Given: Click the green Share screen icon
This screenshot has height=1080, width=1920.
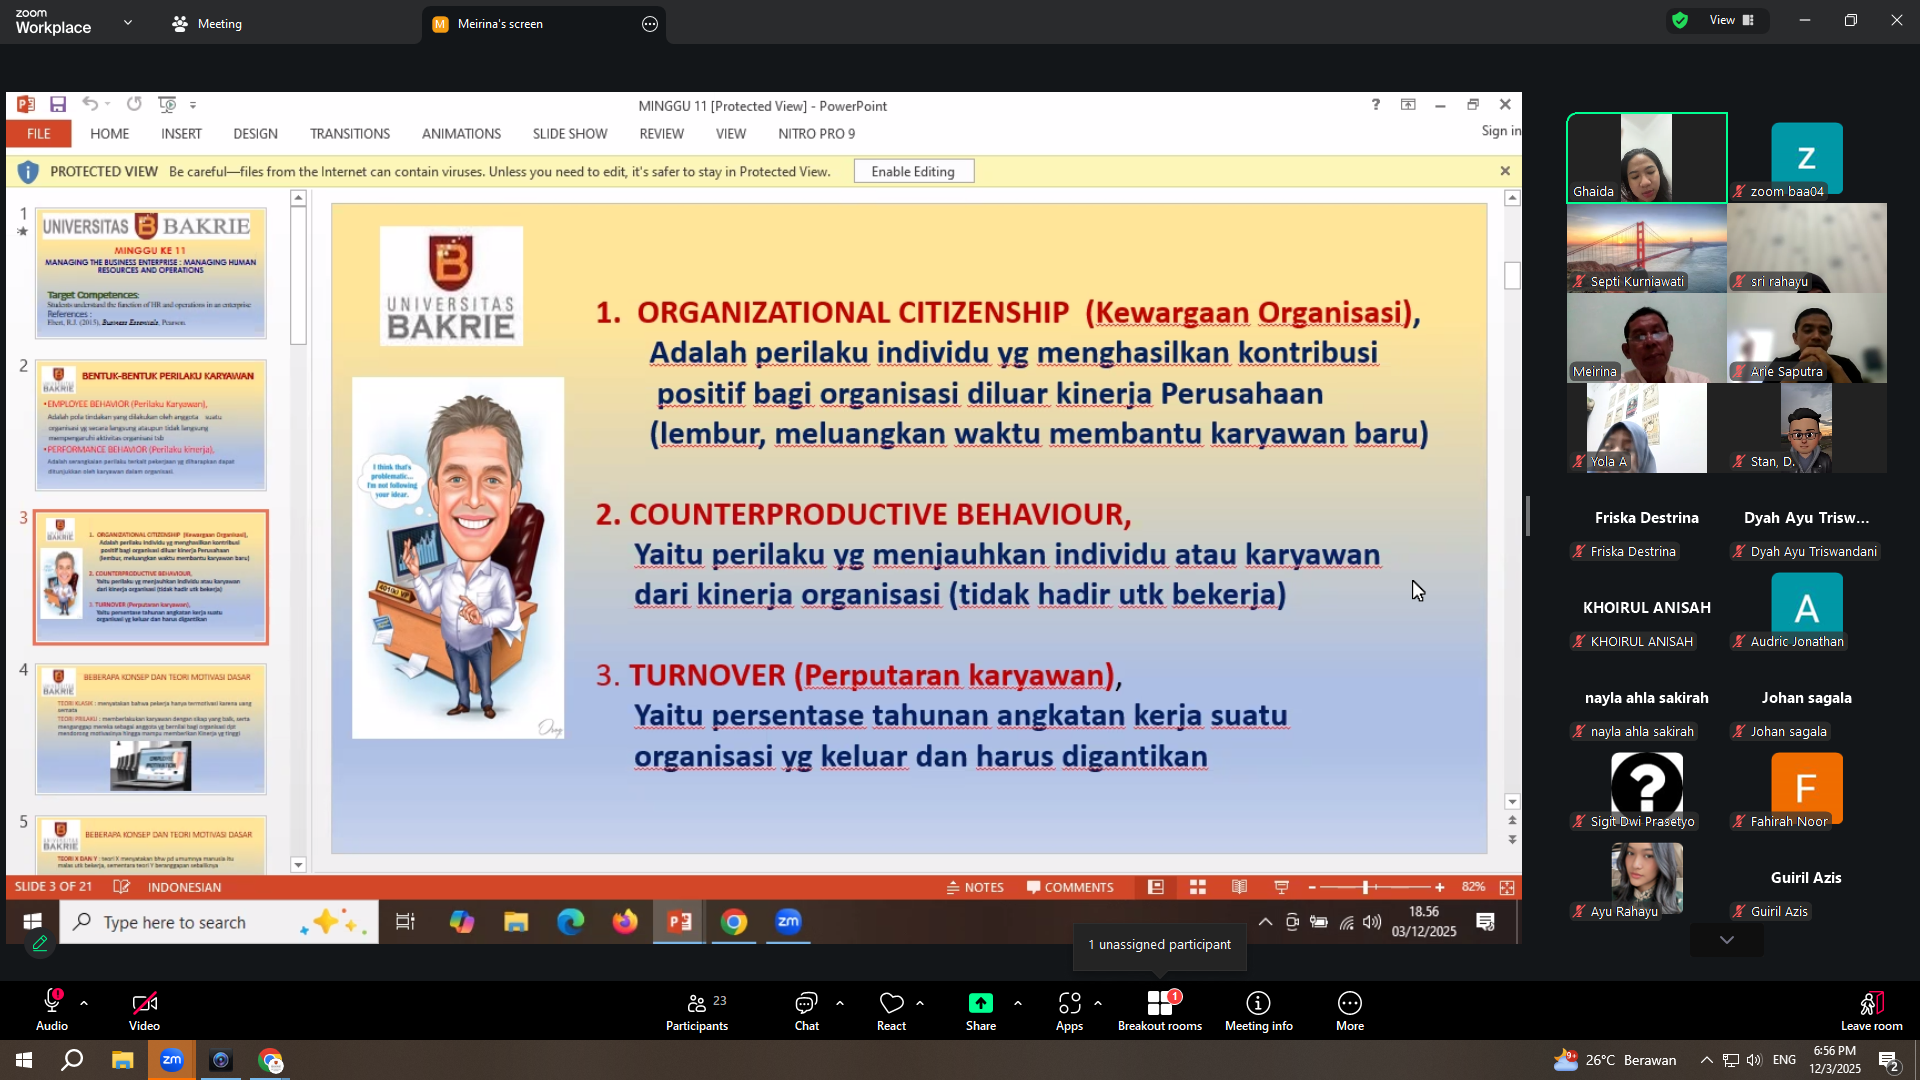Looking at the screenshot, I should [980, 1003].
